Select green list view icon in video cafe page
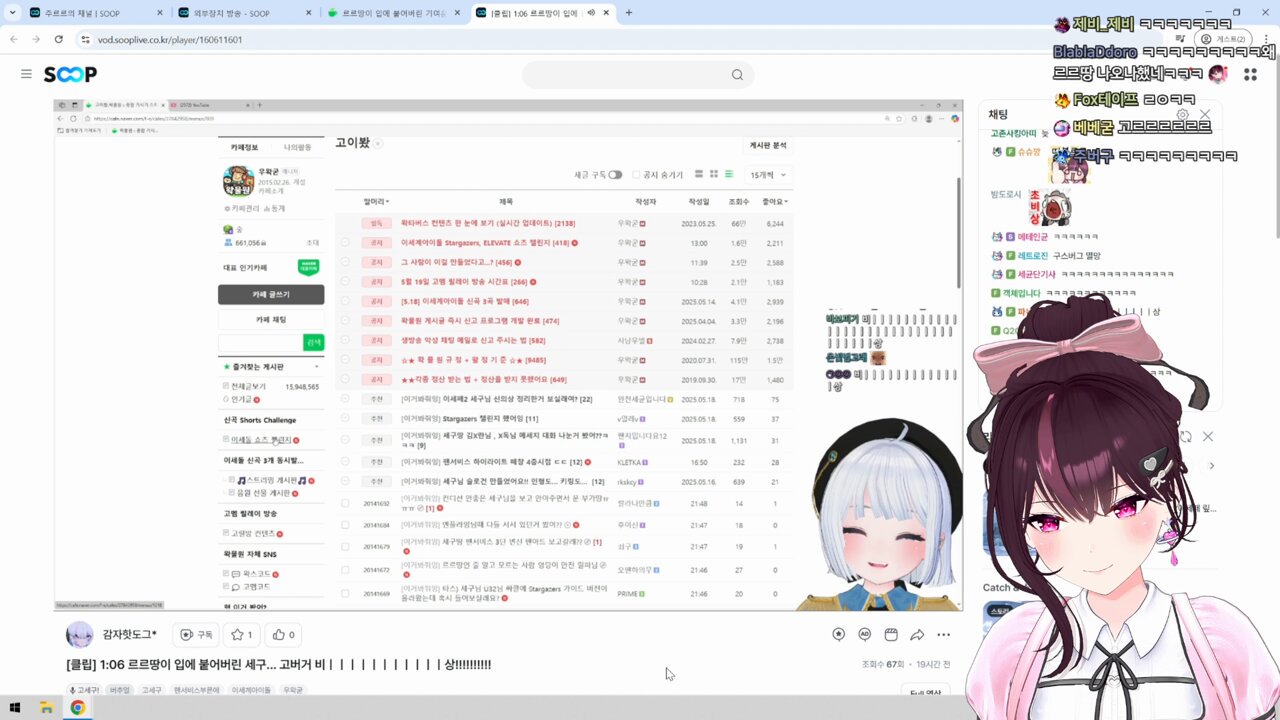The height and width of the screenshot is (720, 1280). pos(729,174)
